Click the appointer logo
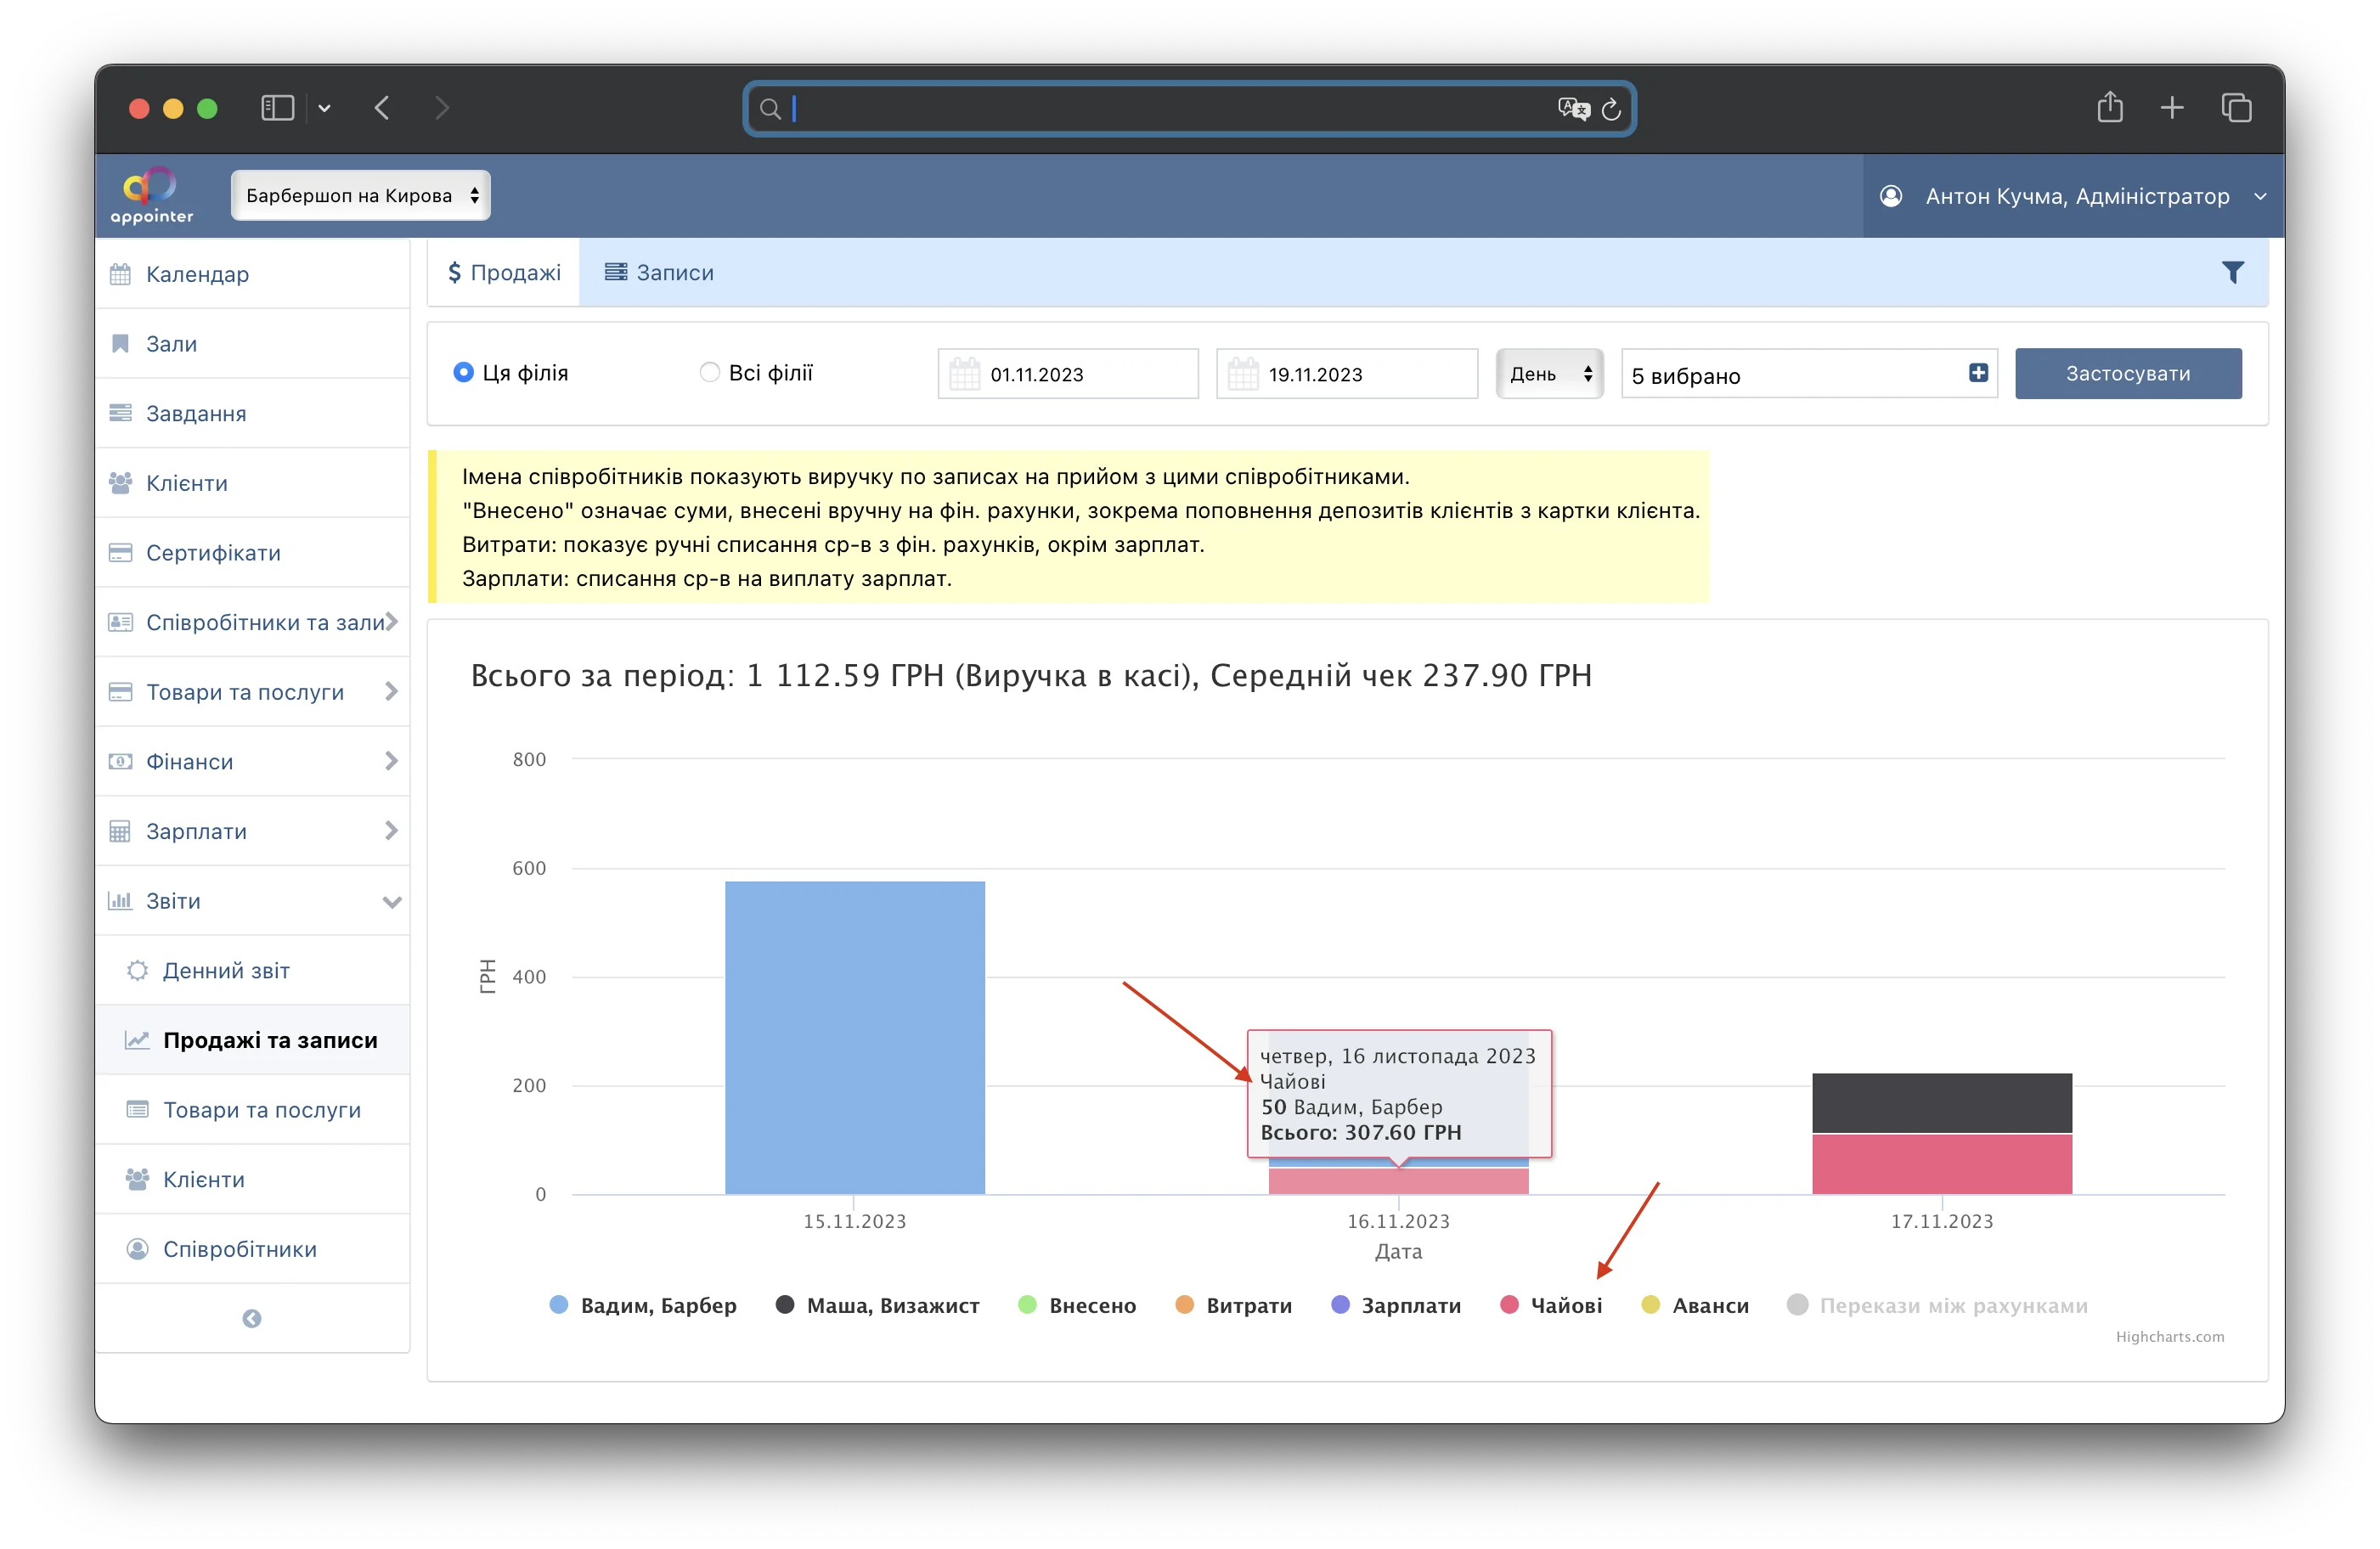Image resolution: width=2380 pixels, height=1549 pixels. [x=151, y=195]
